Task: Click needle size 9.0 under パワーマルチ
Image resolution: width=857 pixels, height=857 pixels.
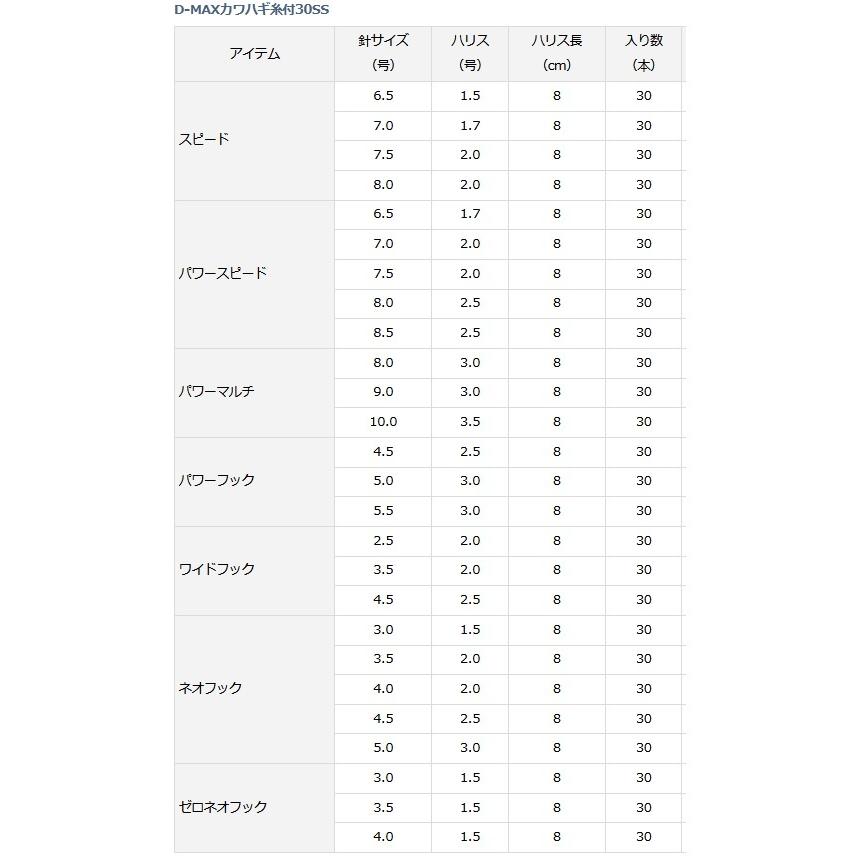Action: 383,392
